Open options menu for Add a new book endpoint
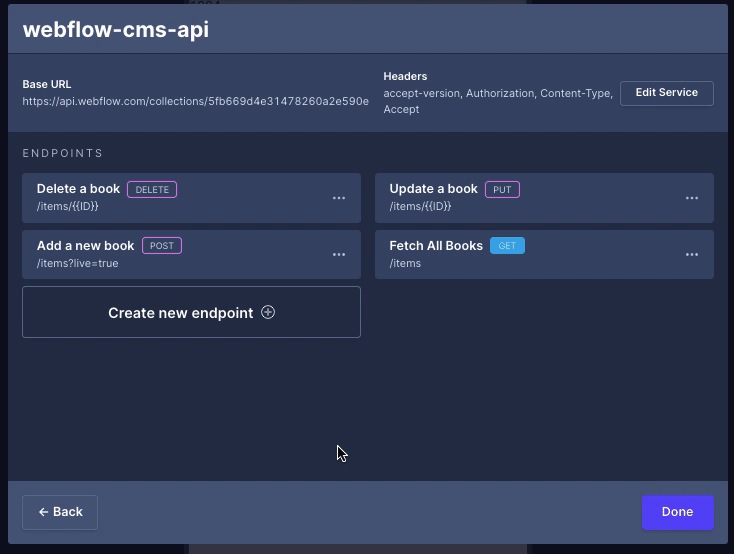Image resolution: width=734 pixels, height=554 pixels. pyautogui.click(x=339, y=255)
